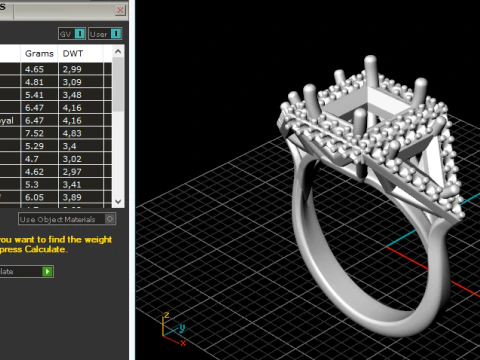Close the metal weight panel
This screenshot has height=360, width=480.
pyautogui.click(x=120, y=11)
